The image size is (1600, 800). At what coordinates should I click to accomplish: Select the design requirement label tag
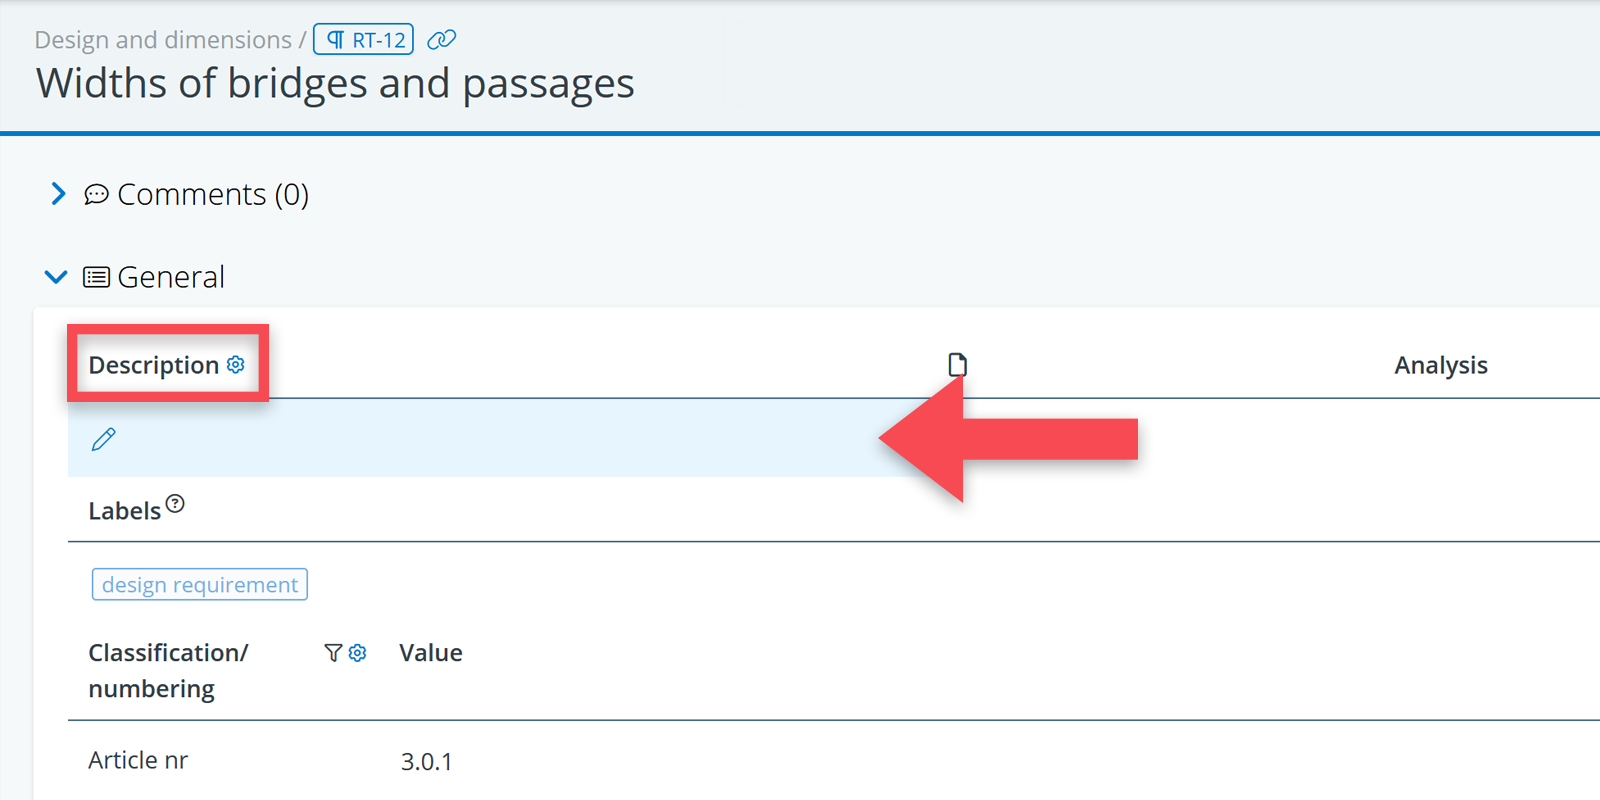[x=200, y=585]
